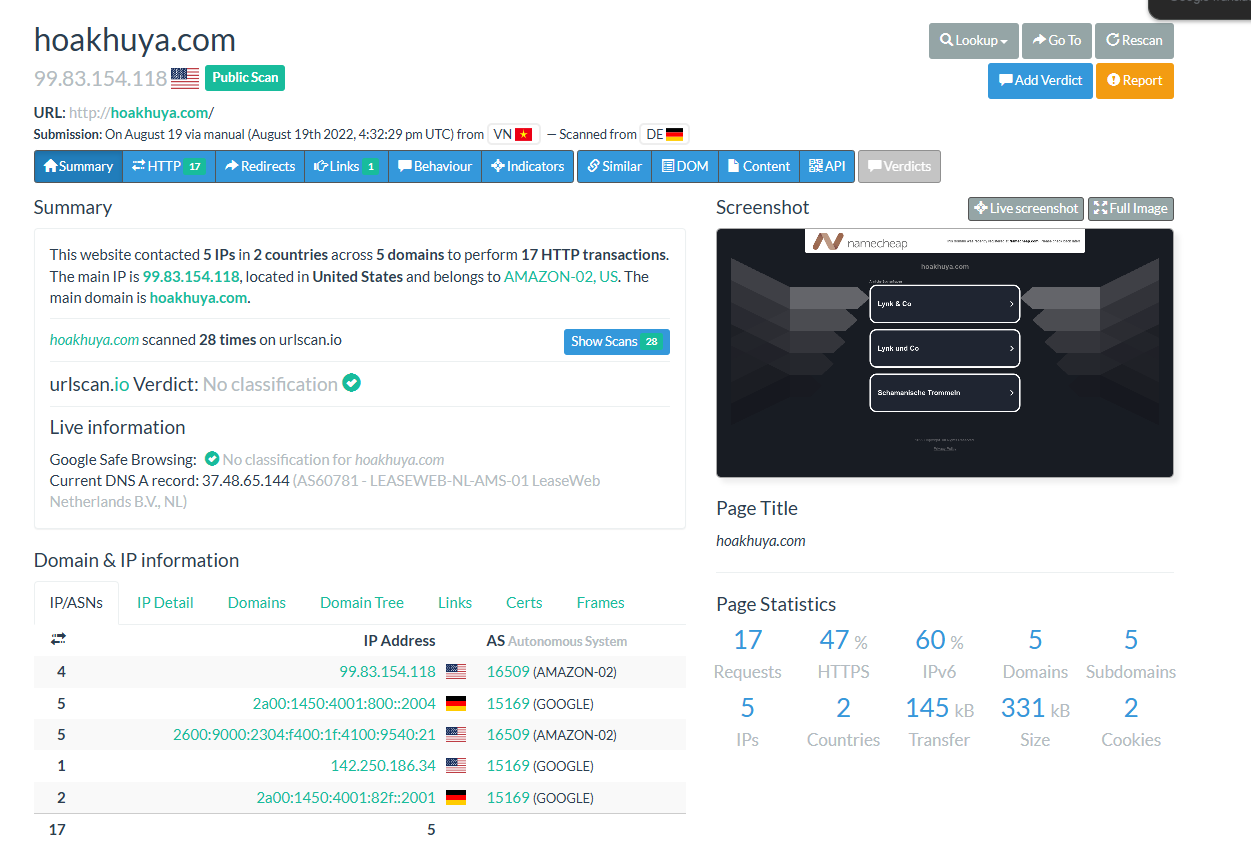1251x864 pixels.
Task: Open the Full Image view
Action: (x=1130, y=209)
